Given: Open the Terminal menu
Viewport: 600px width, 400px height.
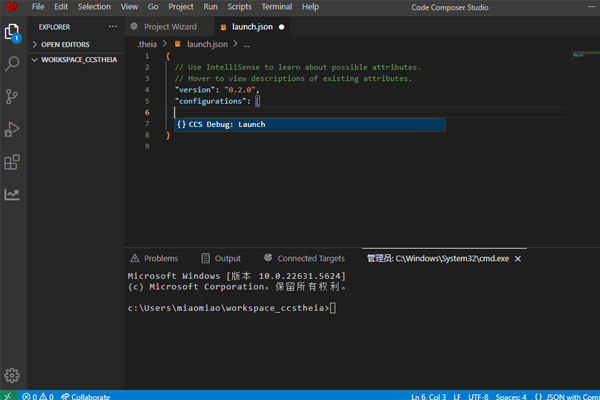Looking at the screenshot, I should (x=277, y=7).
